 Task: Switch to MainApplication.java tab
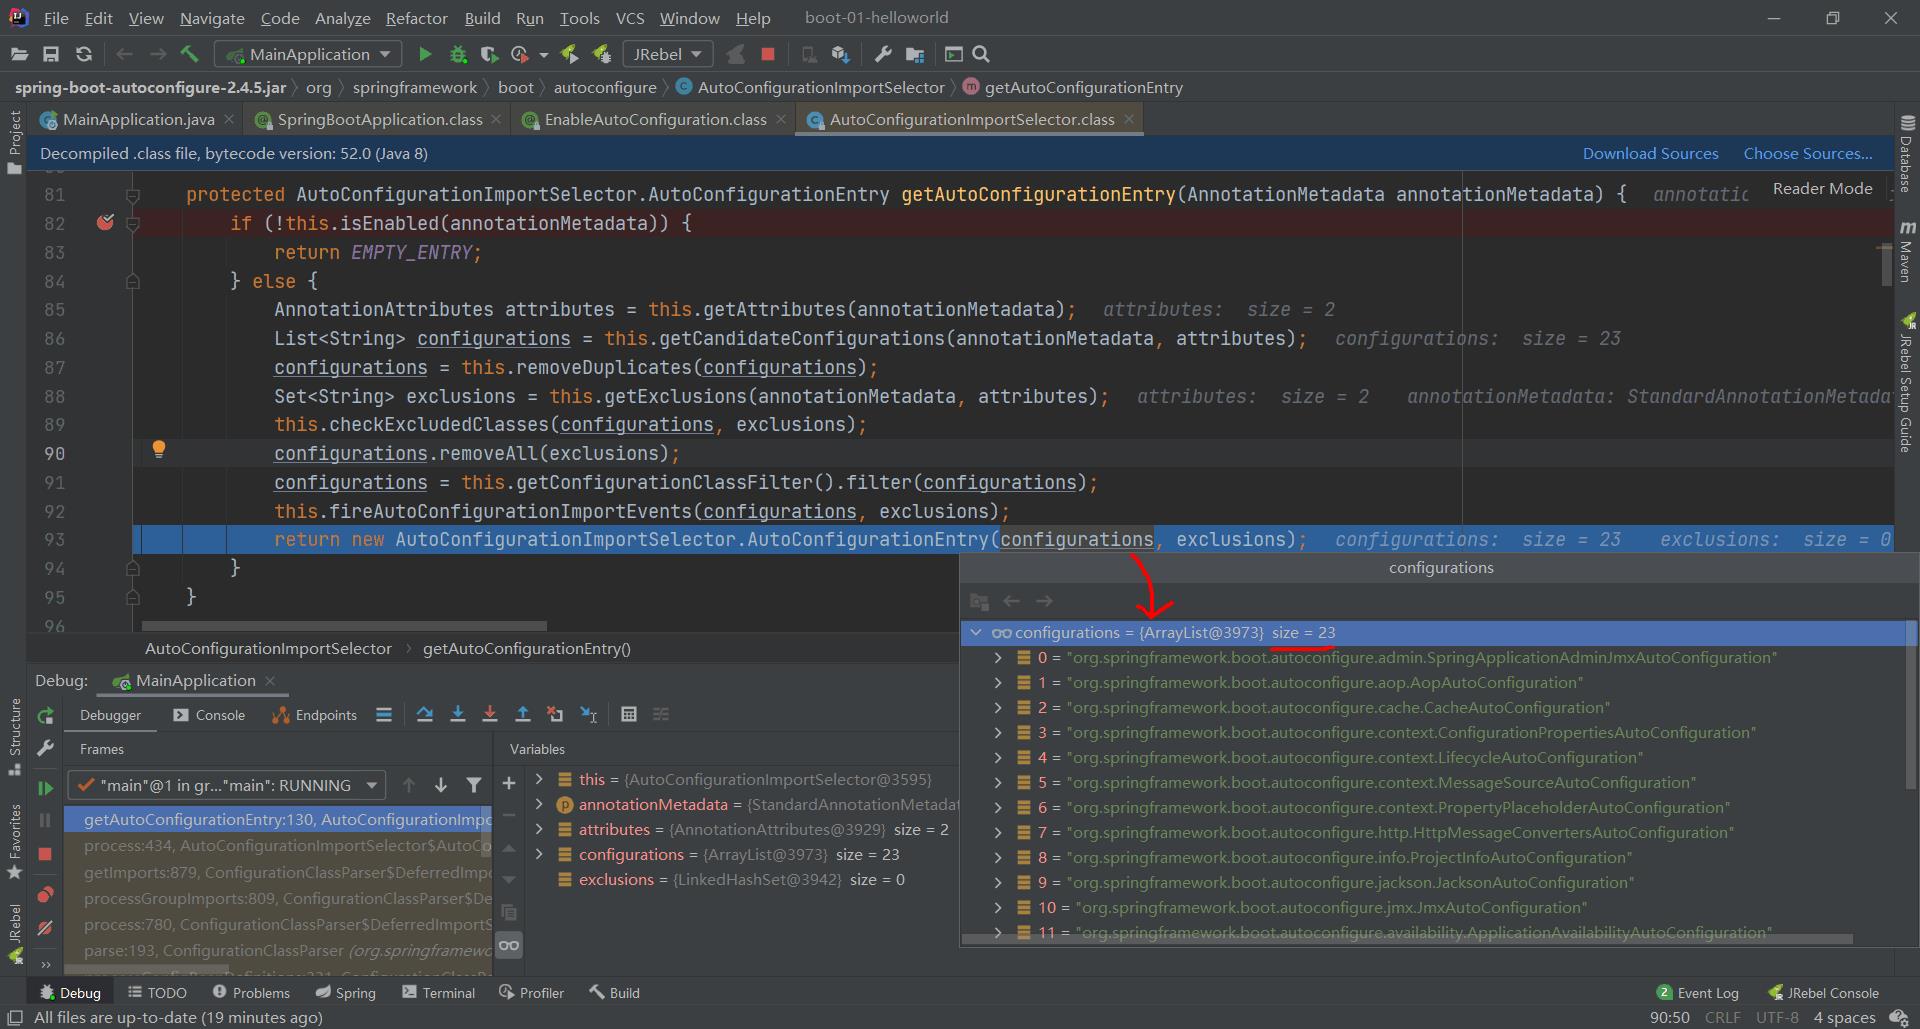[138, 119]
